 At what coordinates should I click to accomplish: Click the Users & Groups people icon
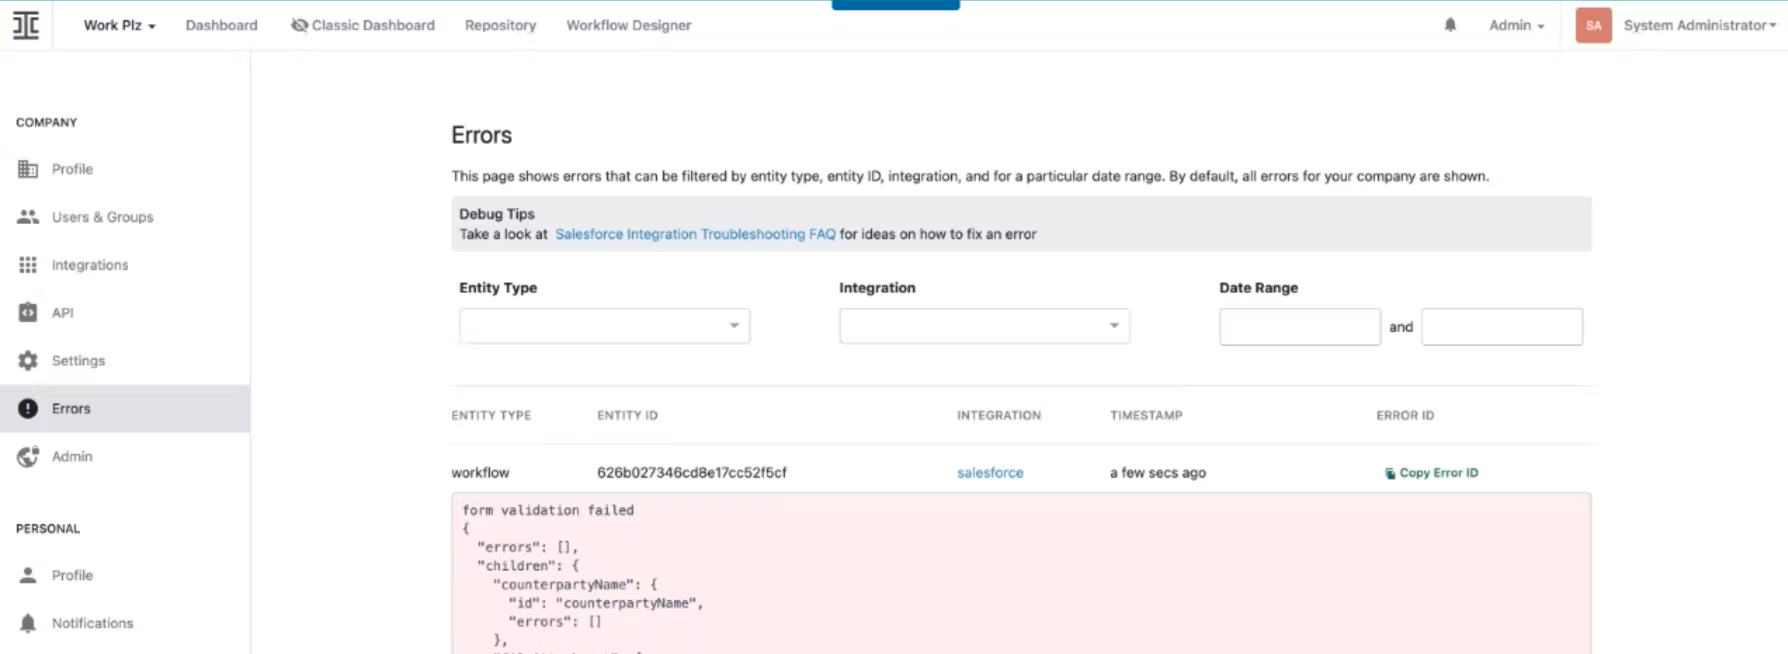point(28,217)
